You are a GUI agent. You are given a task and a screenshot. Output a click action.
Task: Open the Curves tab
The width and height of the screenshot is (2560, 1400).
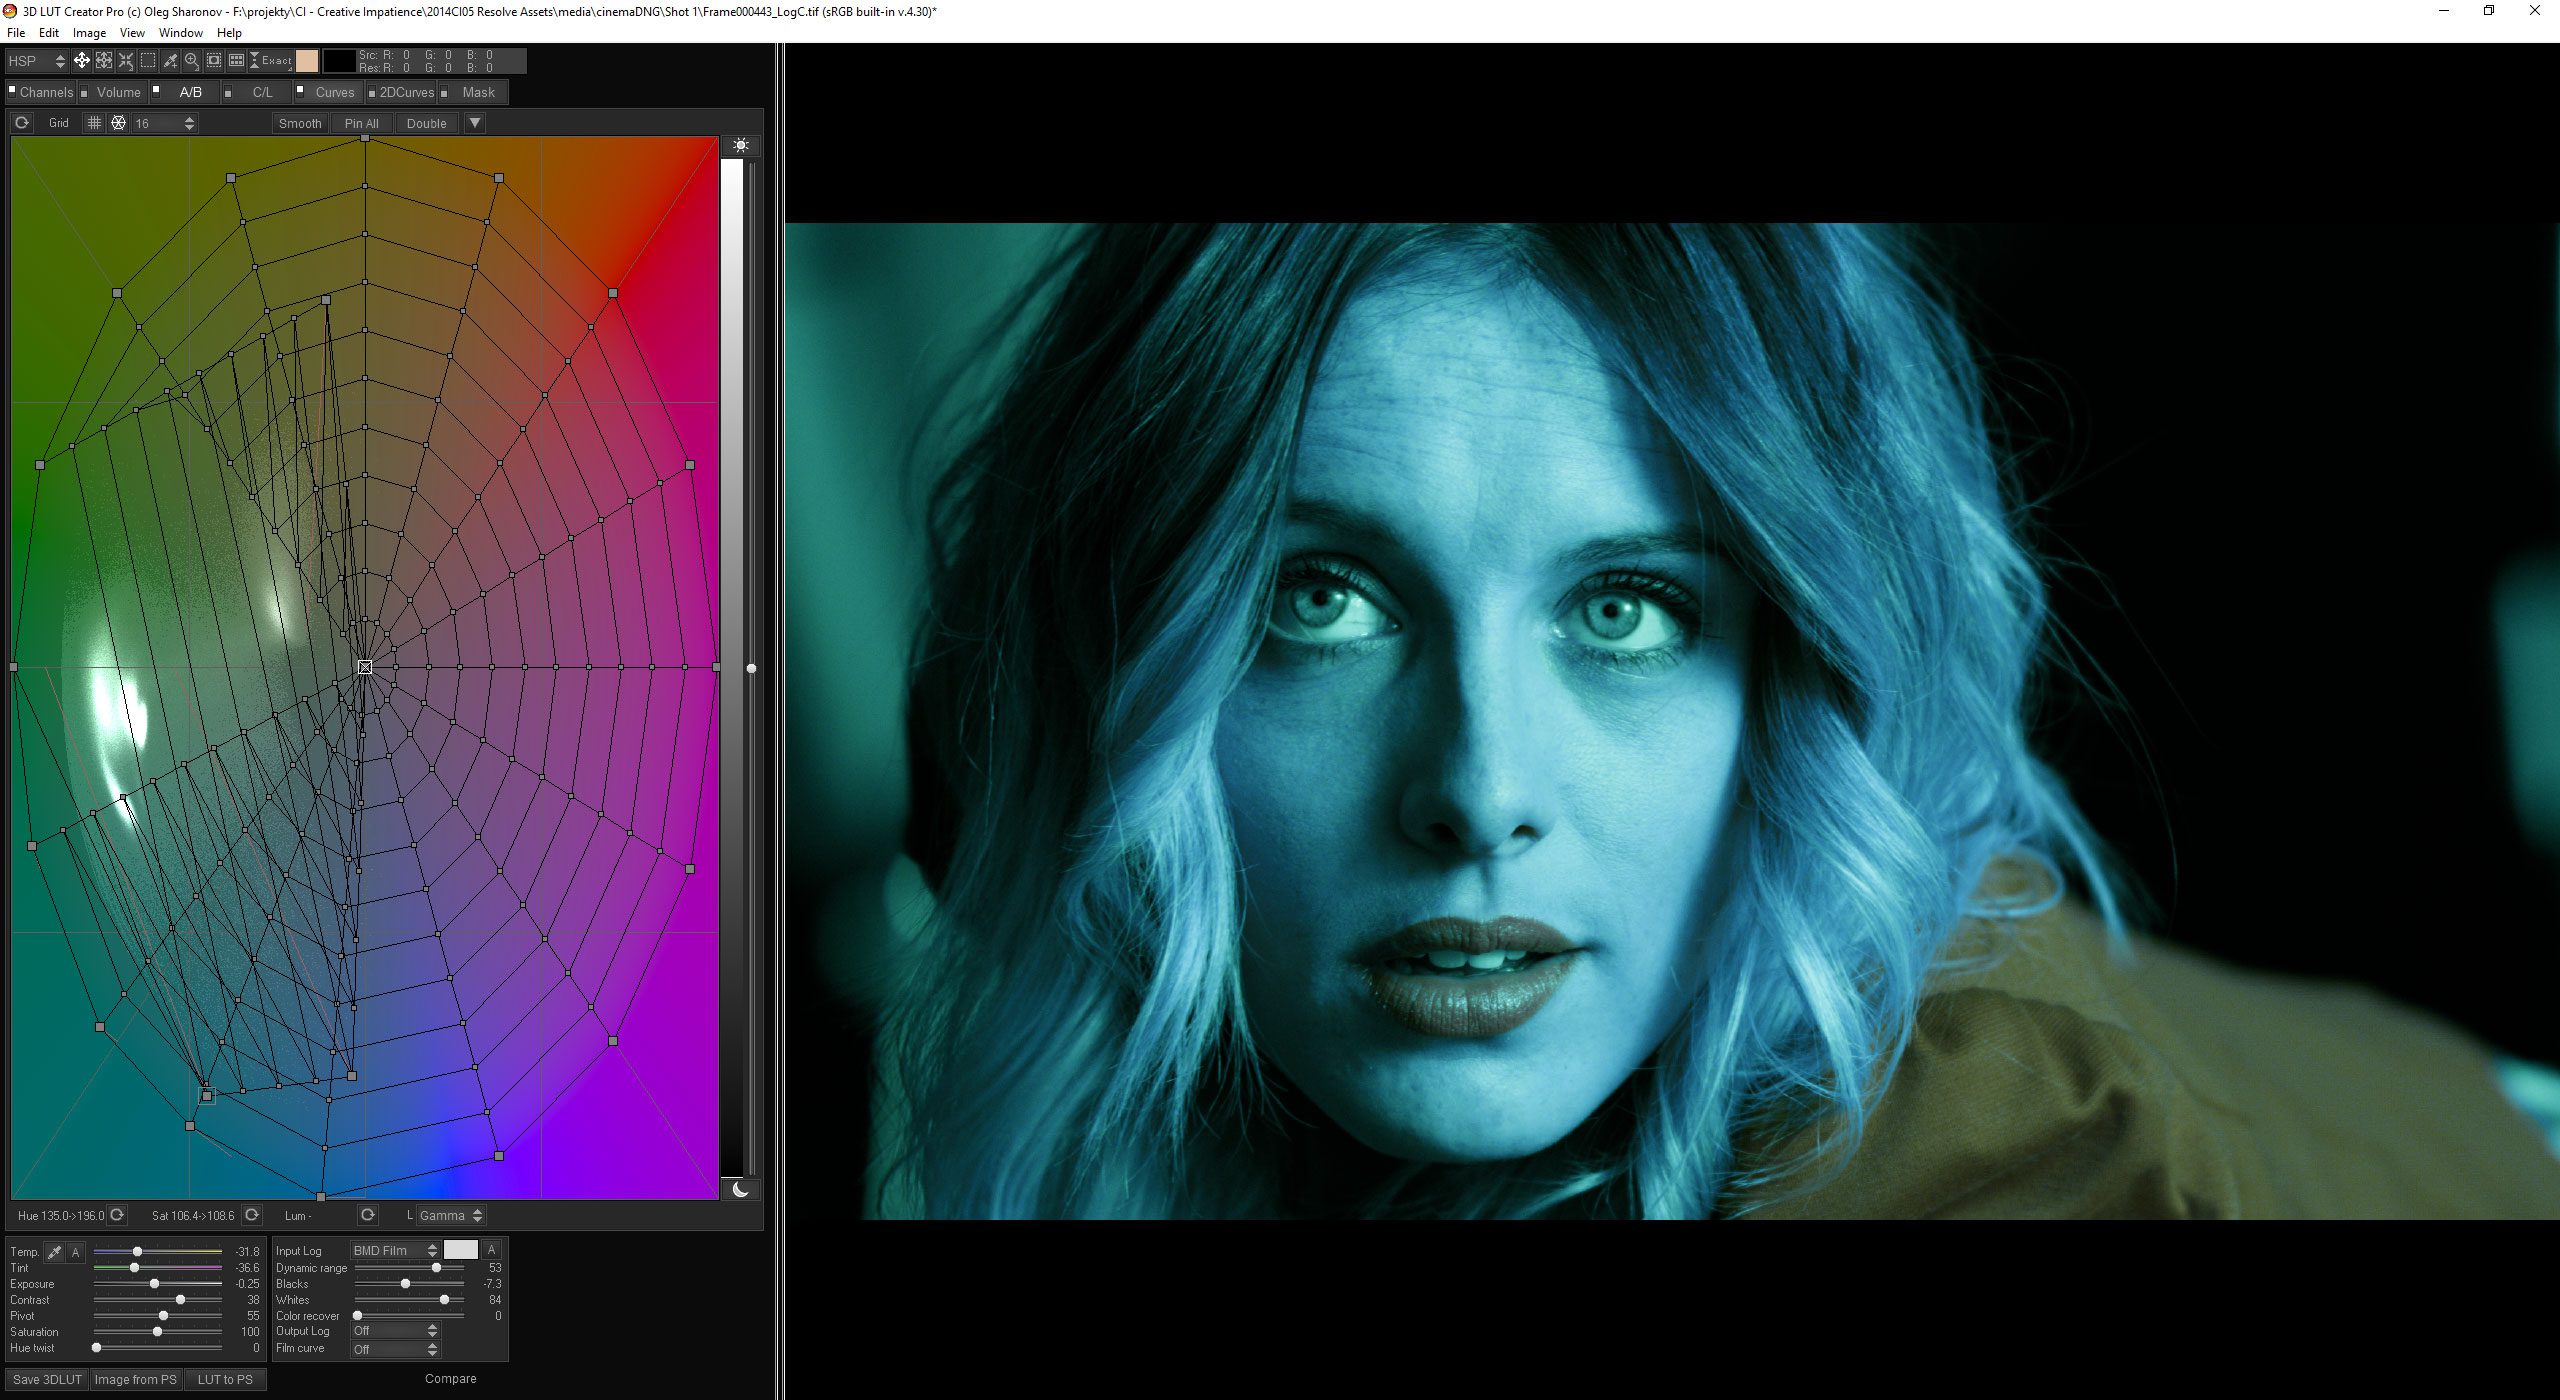[x=334, y=93]
